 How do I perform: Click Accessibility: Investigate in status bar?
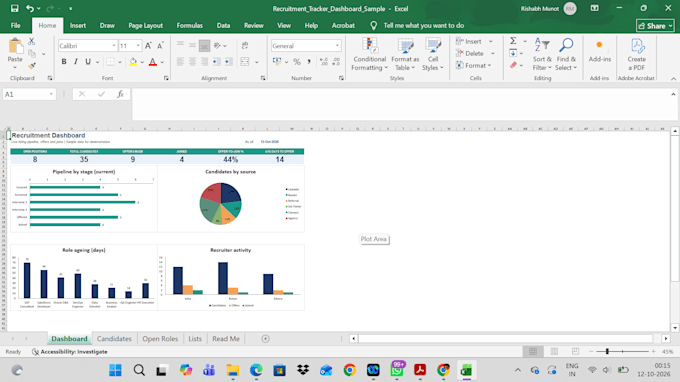pos(69,352)
